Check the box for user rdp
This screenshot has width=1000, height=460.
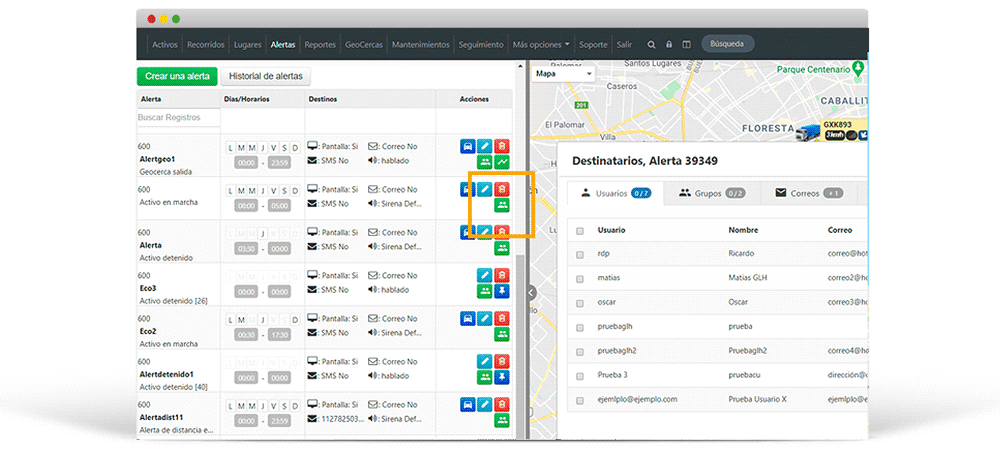pos(580,254)
